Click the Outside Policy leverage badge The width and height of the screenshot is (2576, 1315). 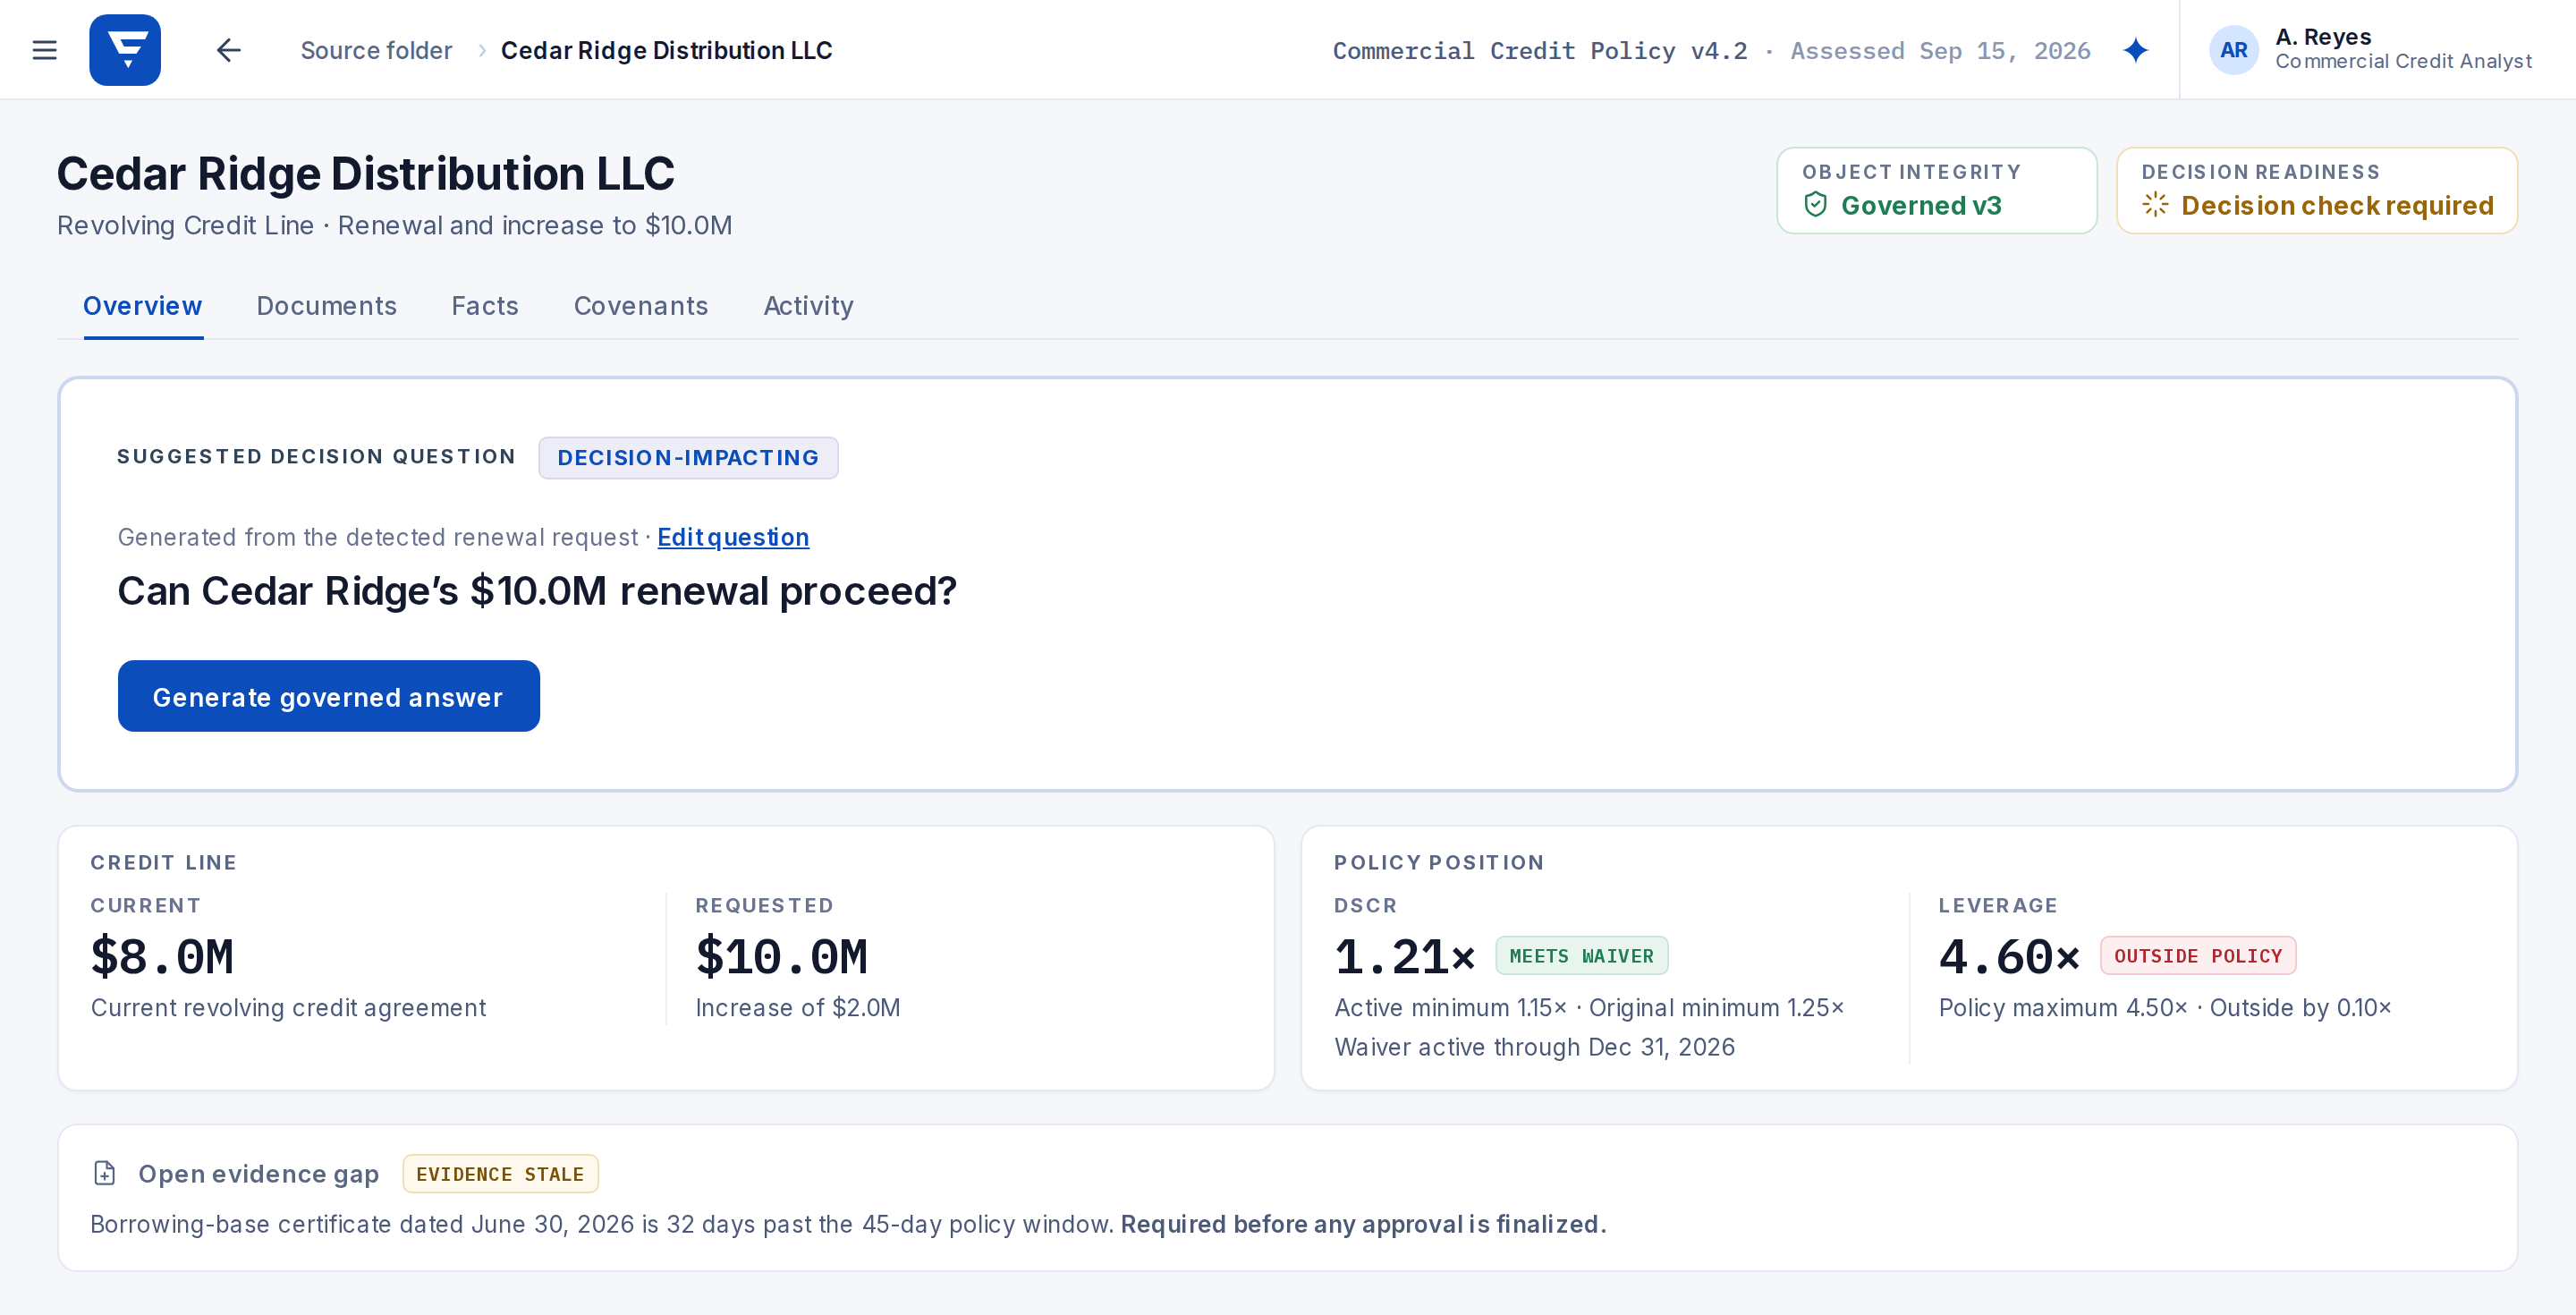pos(2198,956)
